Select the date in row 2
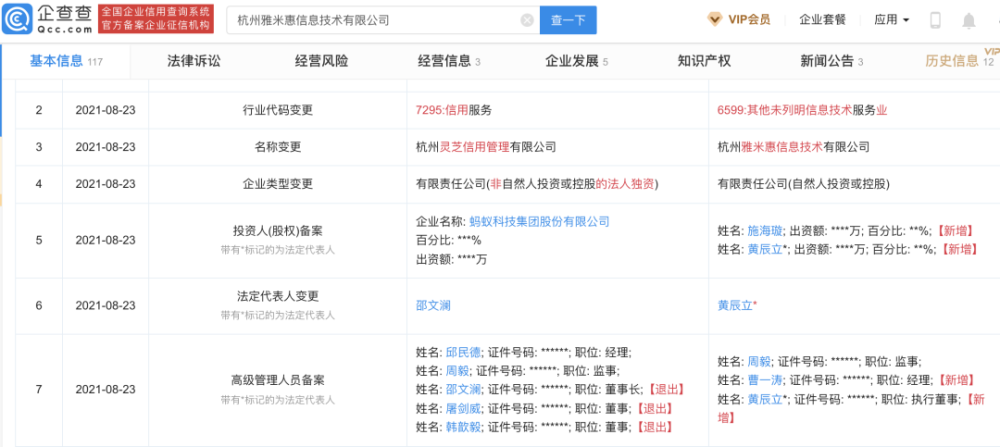Screen dimensions: 1000x447 (106, 110)
